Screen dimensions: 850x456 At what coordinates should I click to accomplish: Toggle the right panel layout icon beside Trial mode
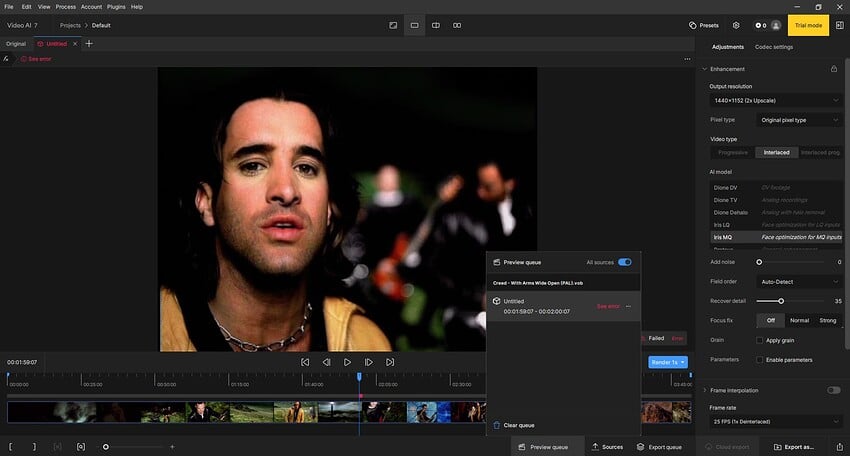pyautogui.click(x=840, y=25)
